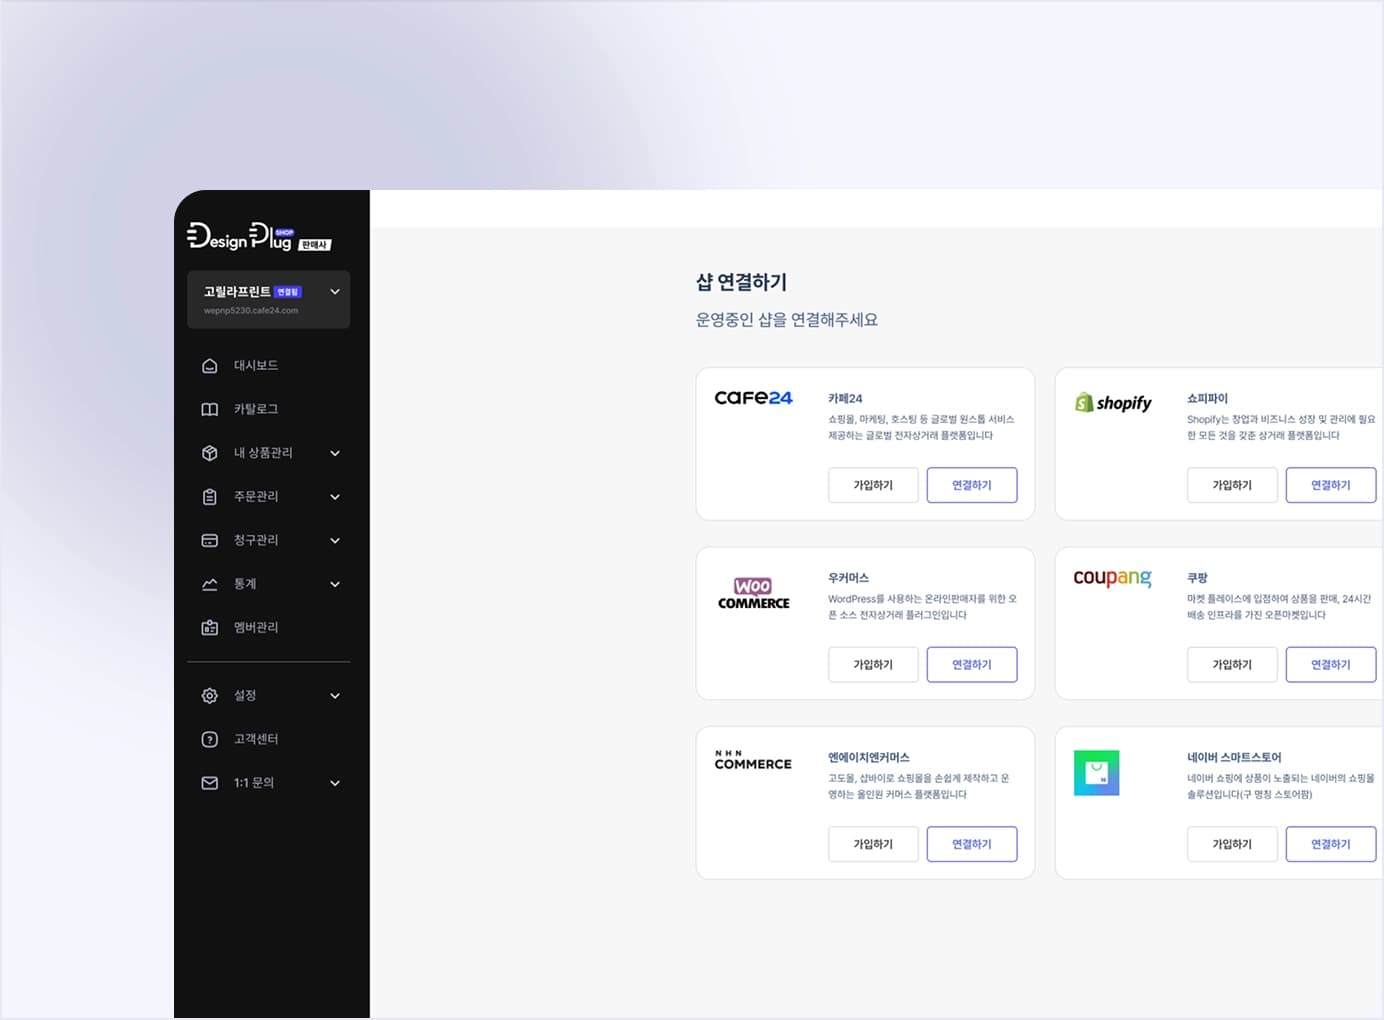This screenshot has width=1384, height=1020.
Task: Expand the 내 상품관리 submenu chevron
Action: pos(335,453)
